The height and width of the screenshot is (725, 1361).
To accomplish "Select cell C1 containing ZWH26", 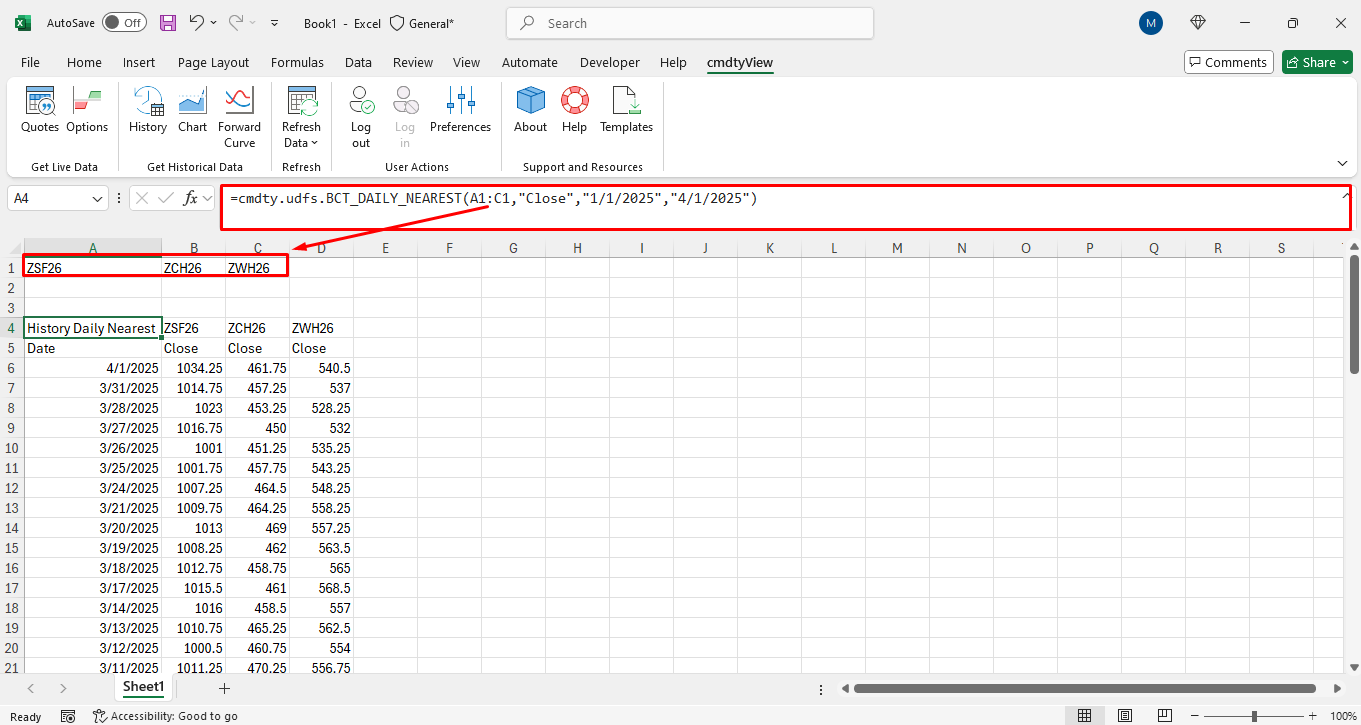I will pos(257,268).
